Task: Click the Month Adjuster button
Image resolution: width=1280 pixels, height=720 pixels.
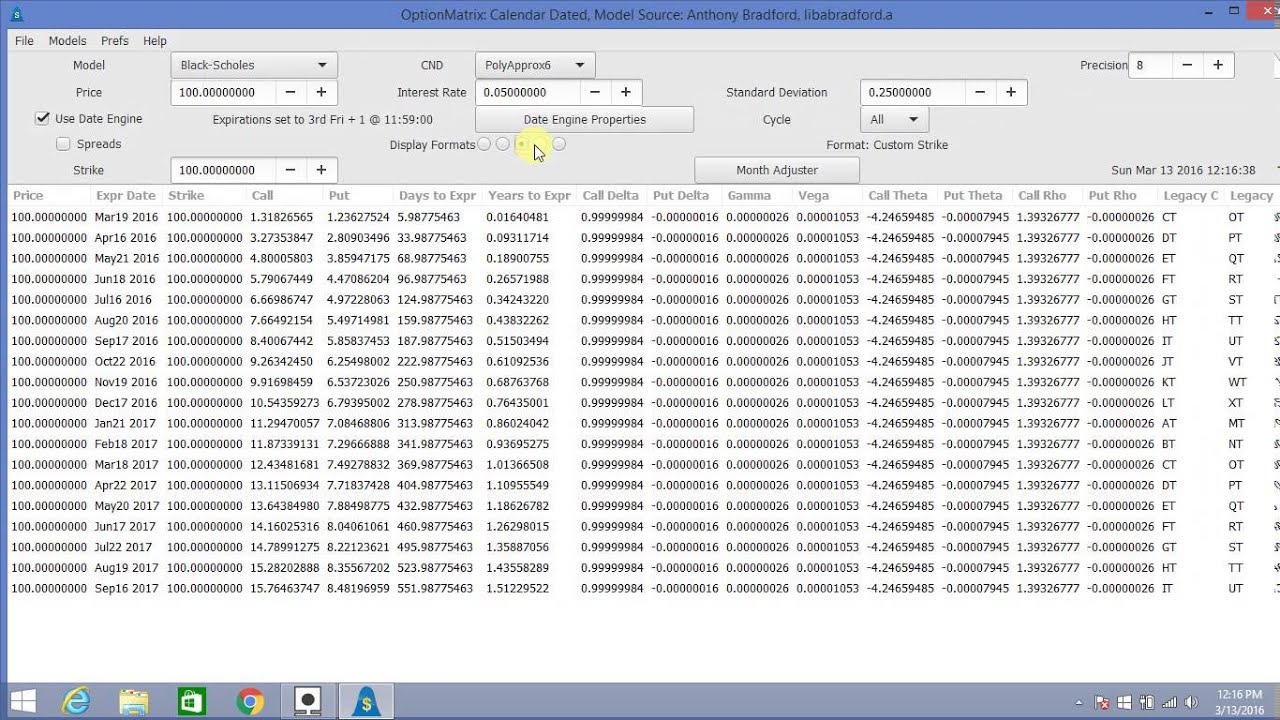Action: (777, 170)
